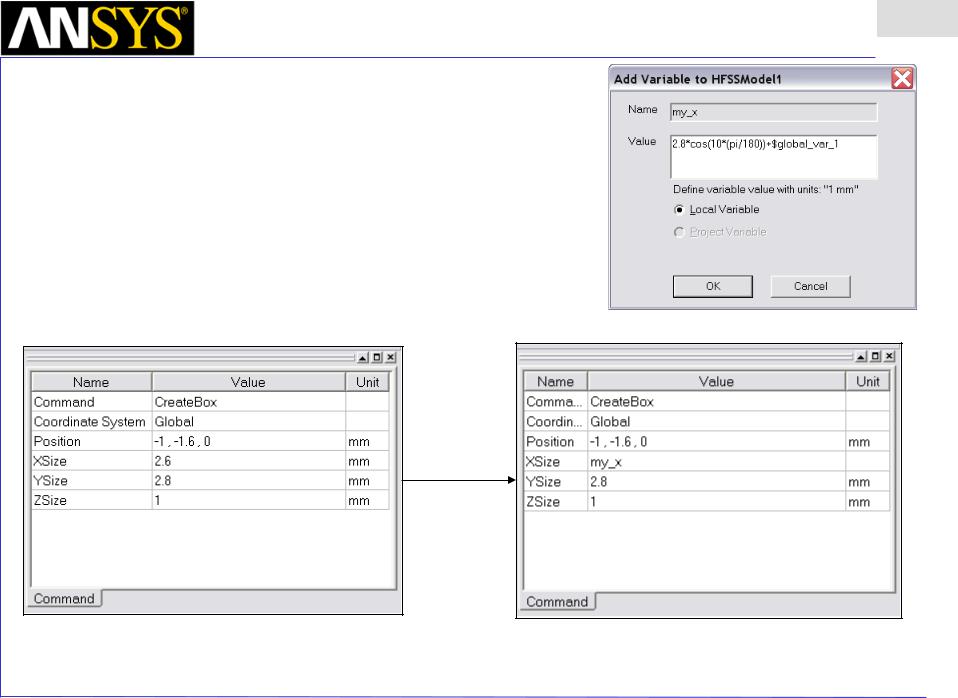Click the Position name cell in right panel

coord(555,441)
